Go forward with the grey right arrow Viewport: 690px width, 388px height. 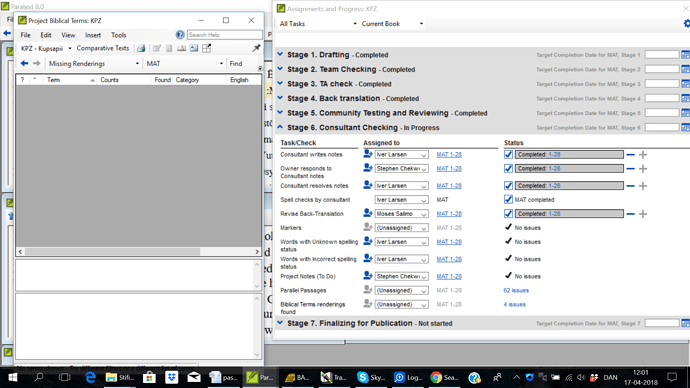tap(37, 64)
